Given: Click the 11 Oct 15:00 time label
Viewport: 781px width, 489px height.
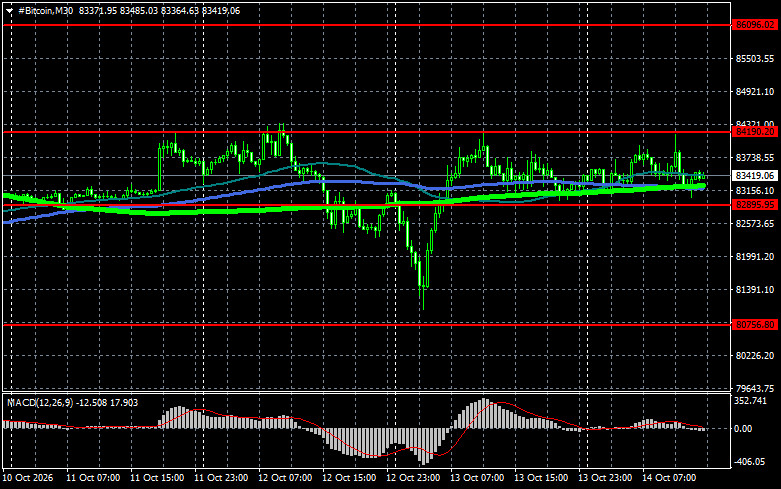Looking at the screenshot, I should (157, 478).
